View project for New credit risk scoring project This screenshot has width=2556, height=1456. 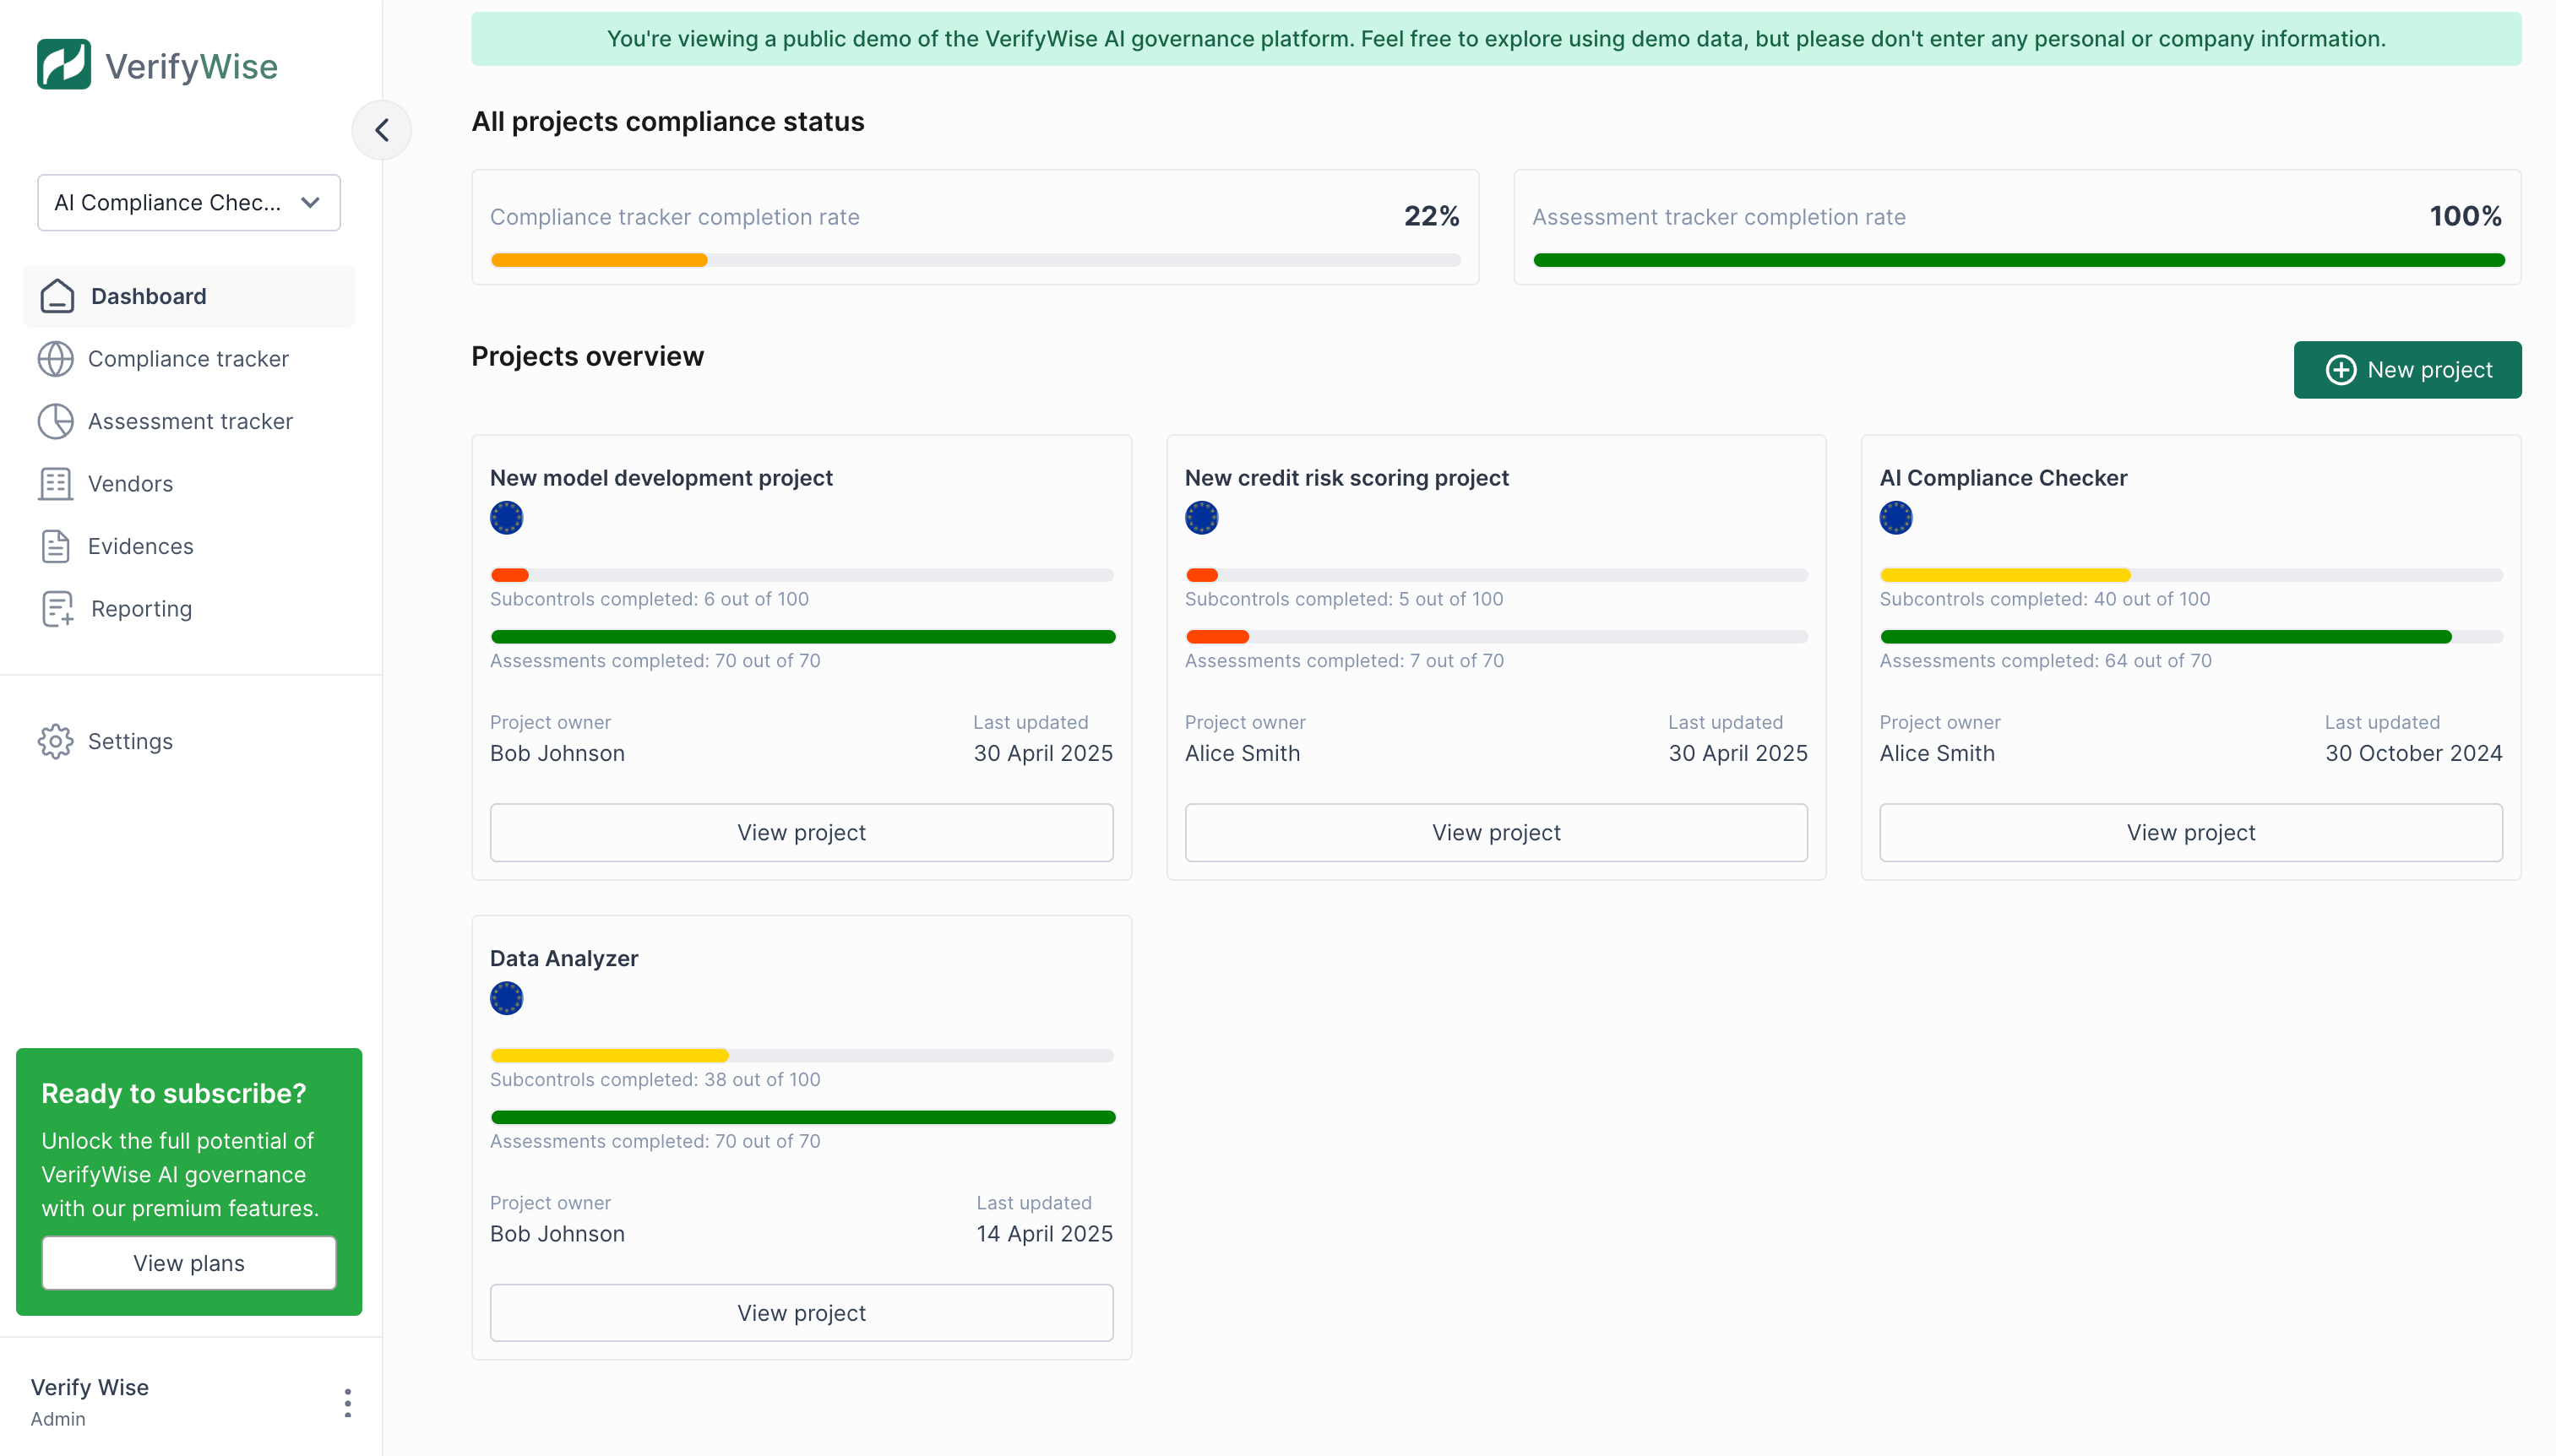point(1495,831)
